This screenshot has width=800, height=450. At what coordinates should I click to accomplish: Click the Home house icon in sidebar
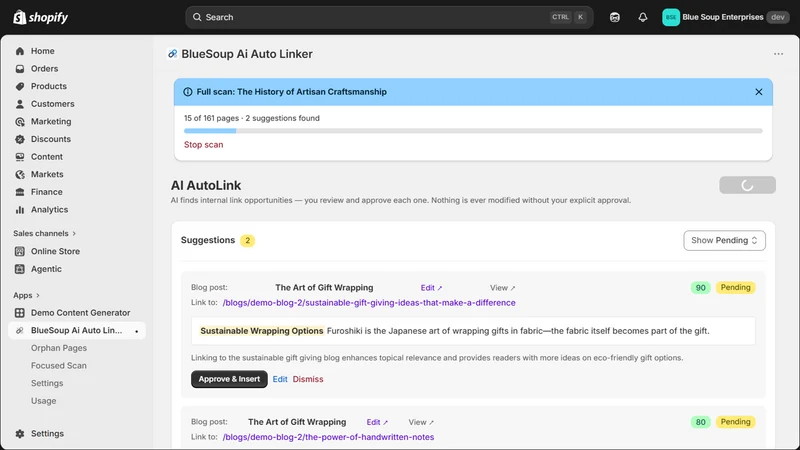20,51
